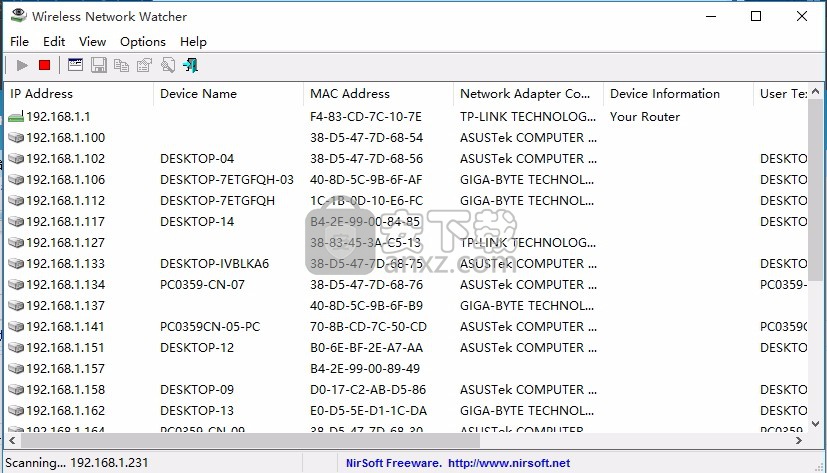Sort by the MAC Address column header
This screenshot has width=827, height=473.
[x=378, y=93]
